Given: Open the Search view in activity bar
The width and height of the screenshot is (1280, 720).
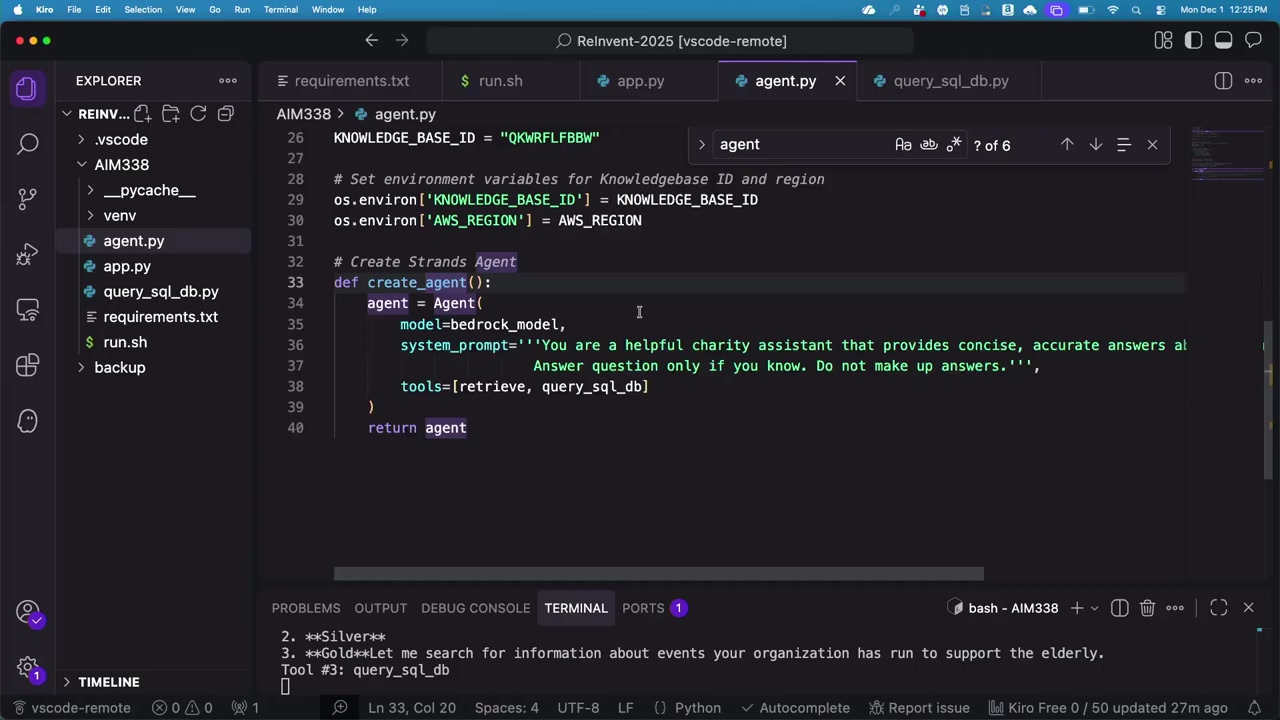Looking at the screenshot, I should 27,144.
